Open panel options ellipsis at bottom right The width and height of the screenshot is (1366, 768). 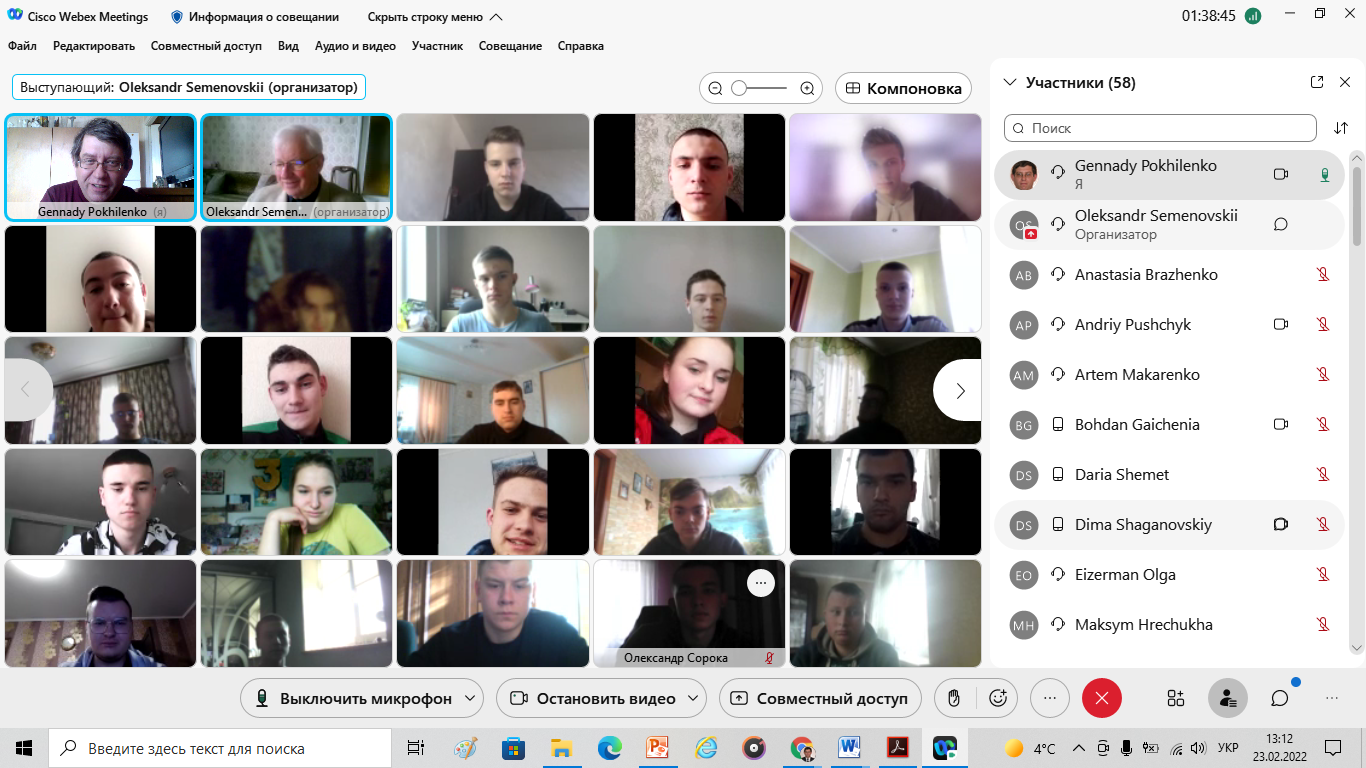1332,698
